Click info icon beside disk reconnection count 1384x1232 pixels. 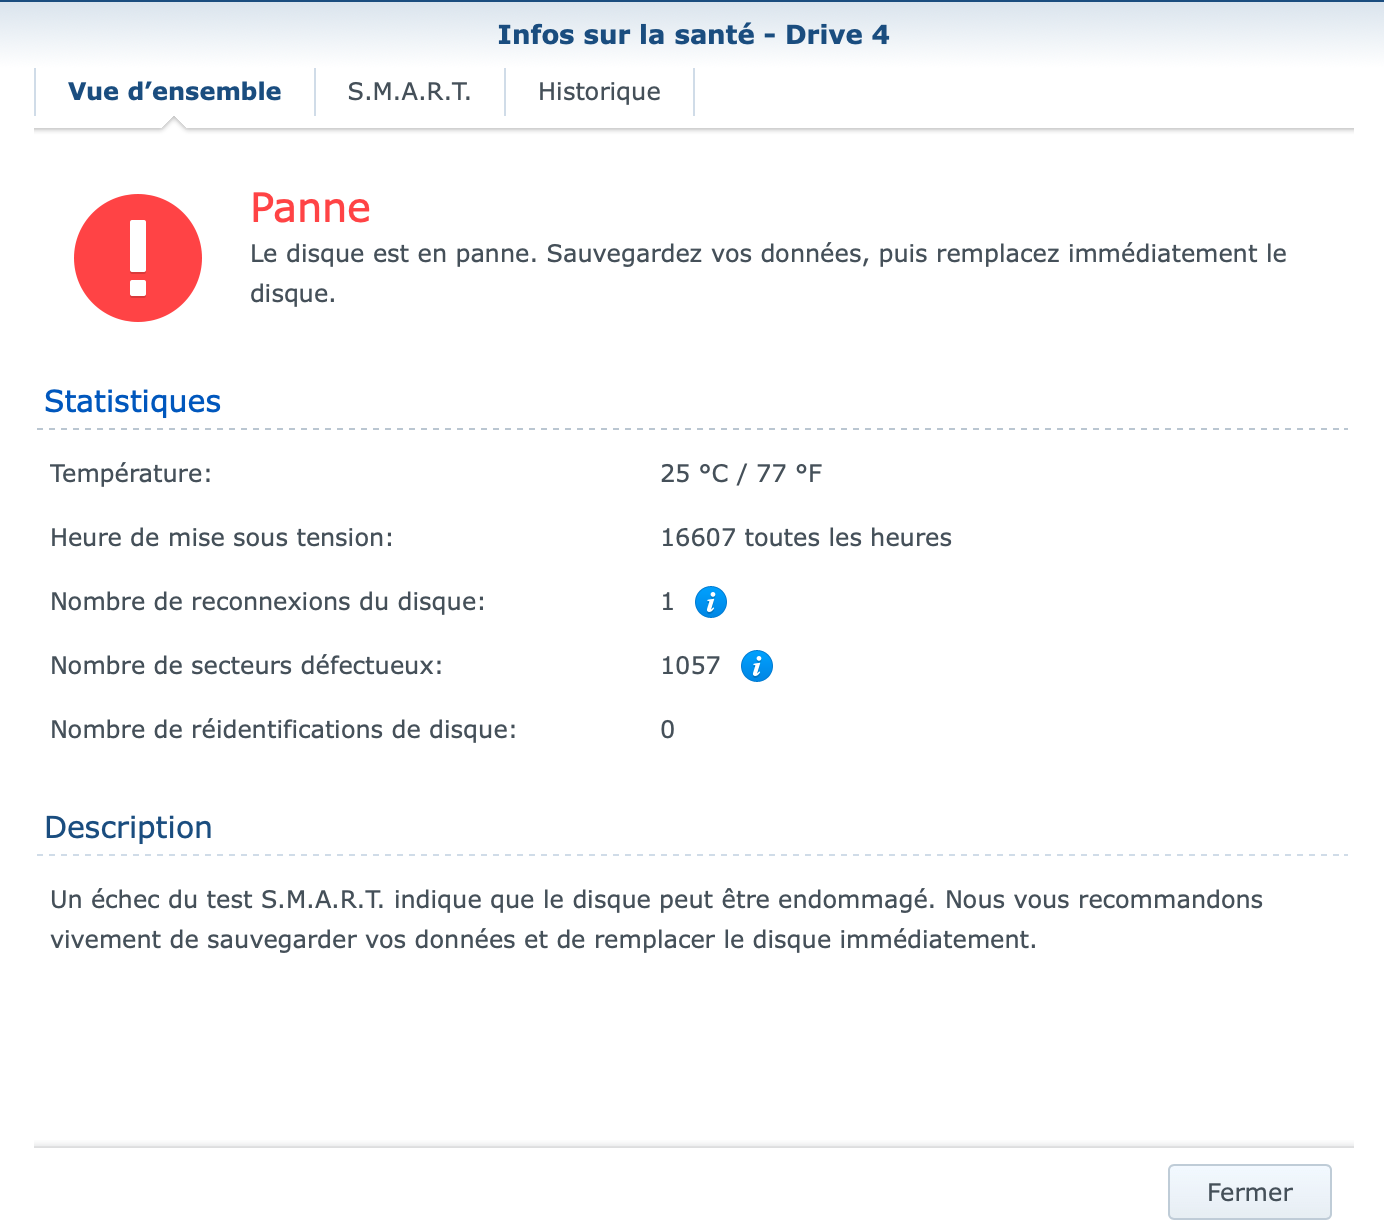pyautogui.click(x=710, y=602)
